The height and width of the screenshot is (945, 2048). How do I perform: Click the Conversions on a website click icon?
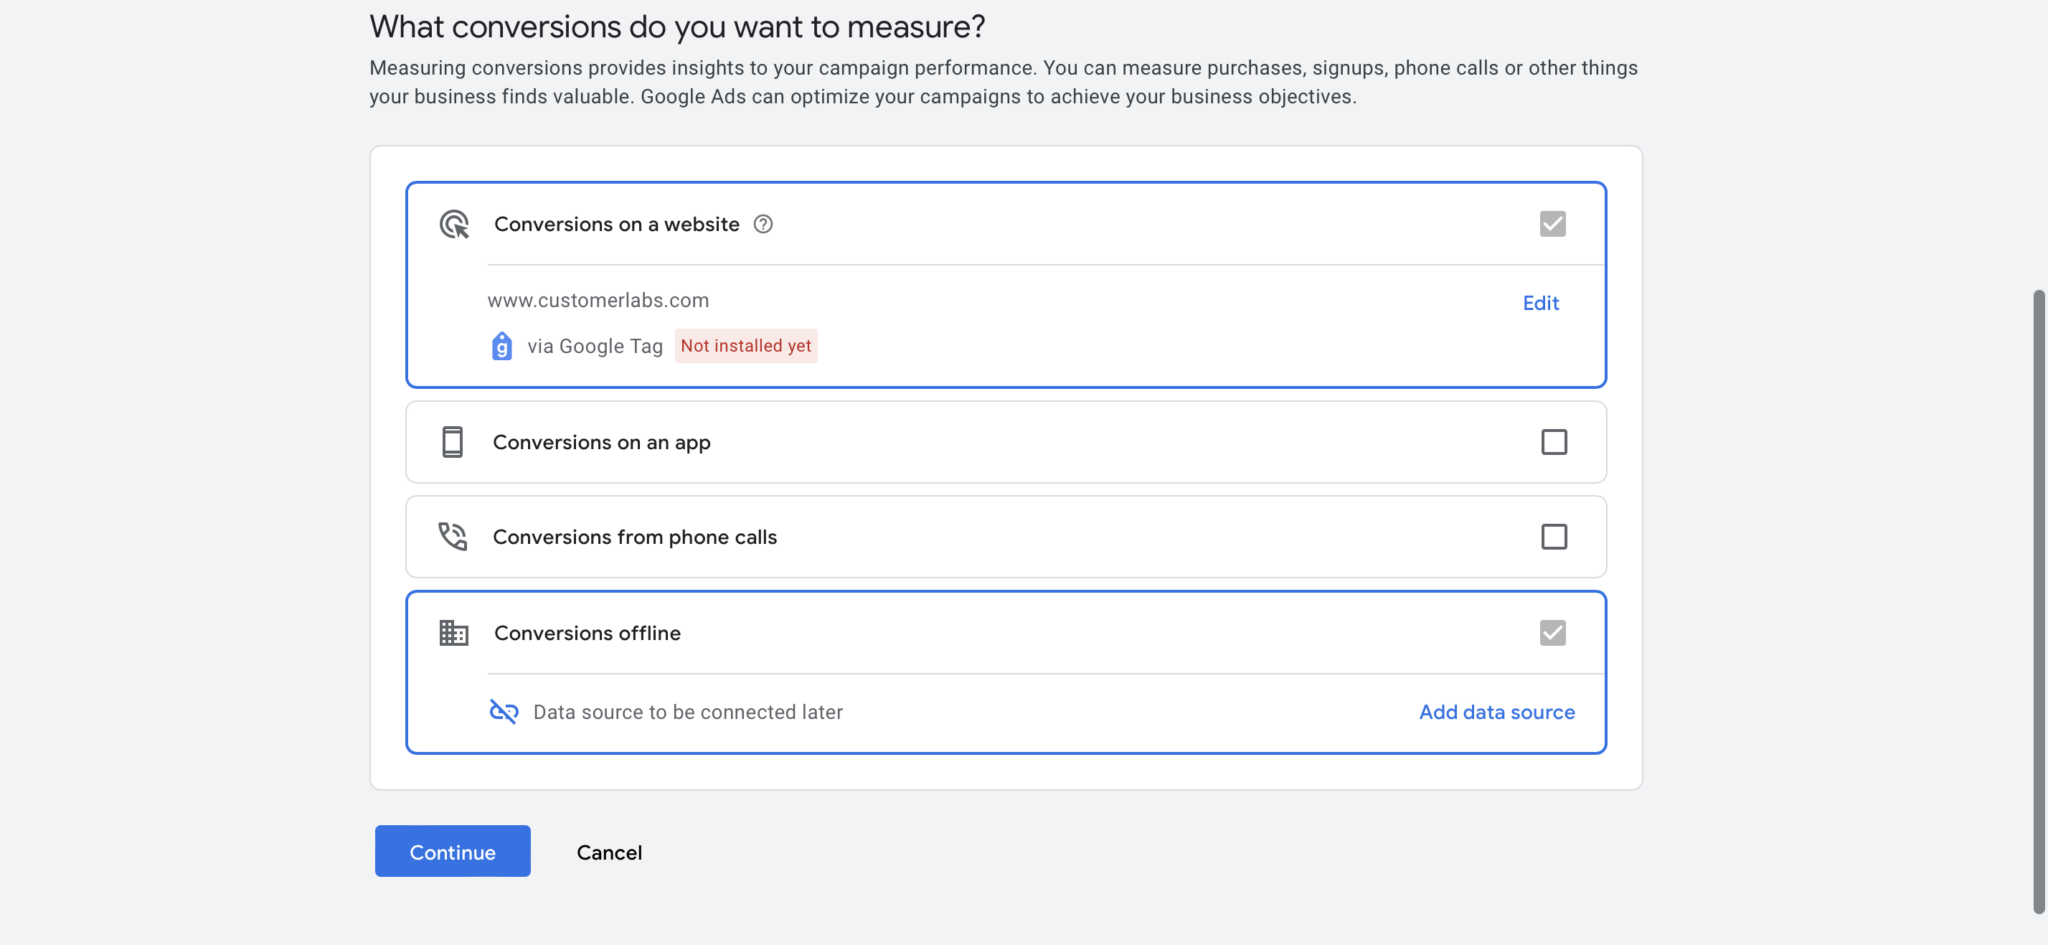click(453, 224)
